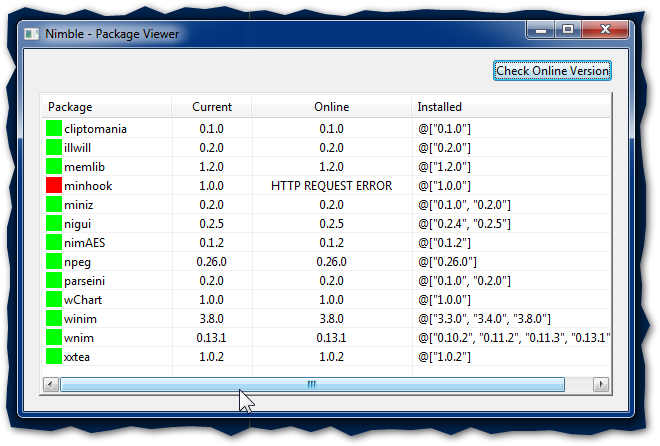Maximize the Nimble Package Viewer window

click(x=567, y=31)
